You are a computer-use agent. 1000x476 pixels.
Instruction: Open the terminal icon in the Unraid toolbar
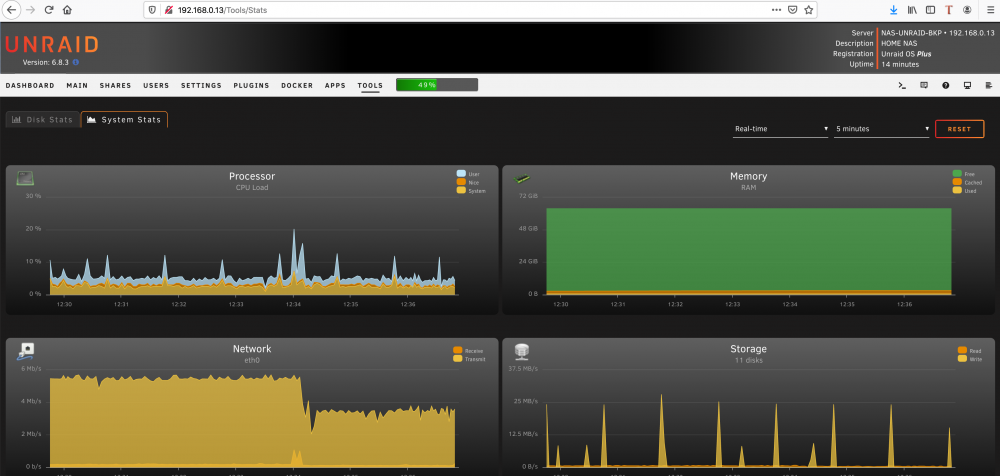point(902,86)
